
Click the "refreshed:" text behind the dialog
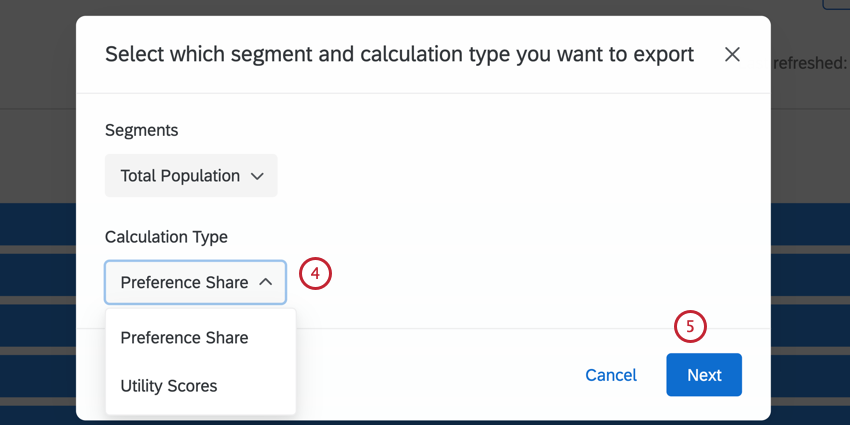pyautogui.click(x=810, y=63)
